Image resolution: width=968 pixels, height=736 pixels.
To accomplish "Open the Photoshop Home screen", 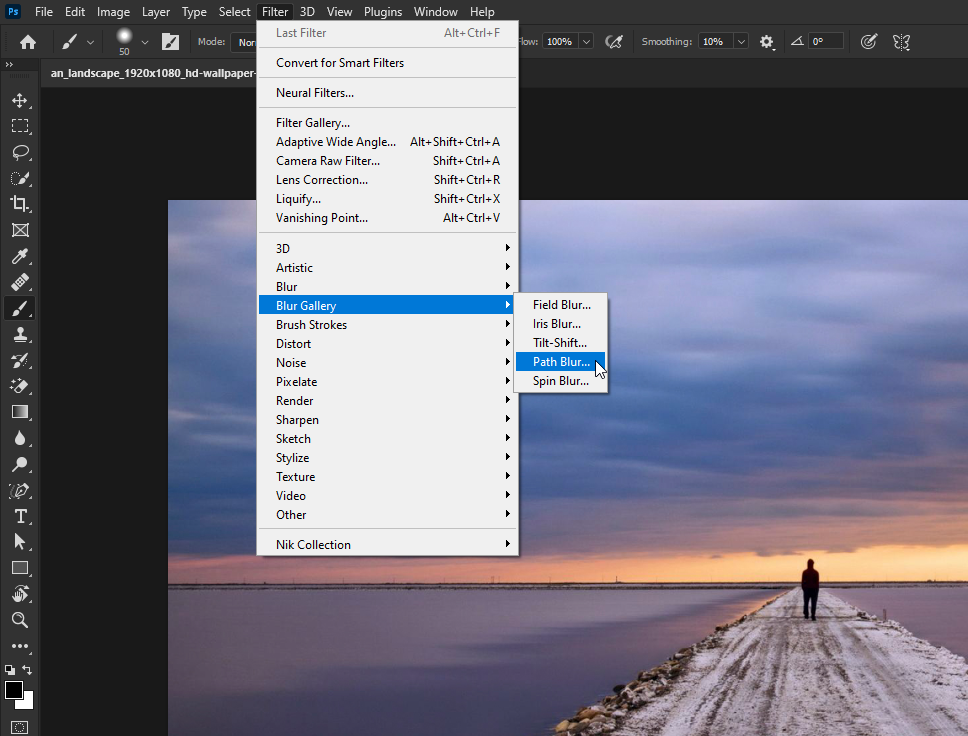I will coord(26,41).
